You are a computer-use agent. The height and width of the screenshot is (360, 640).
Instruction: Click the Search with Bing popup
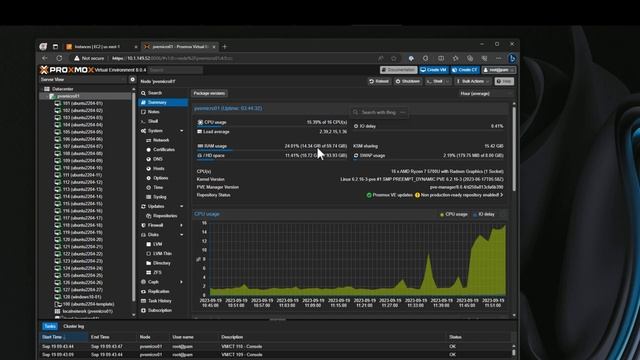click(379, 112)
